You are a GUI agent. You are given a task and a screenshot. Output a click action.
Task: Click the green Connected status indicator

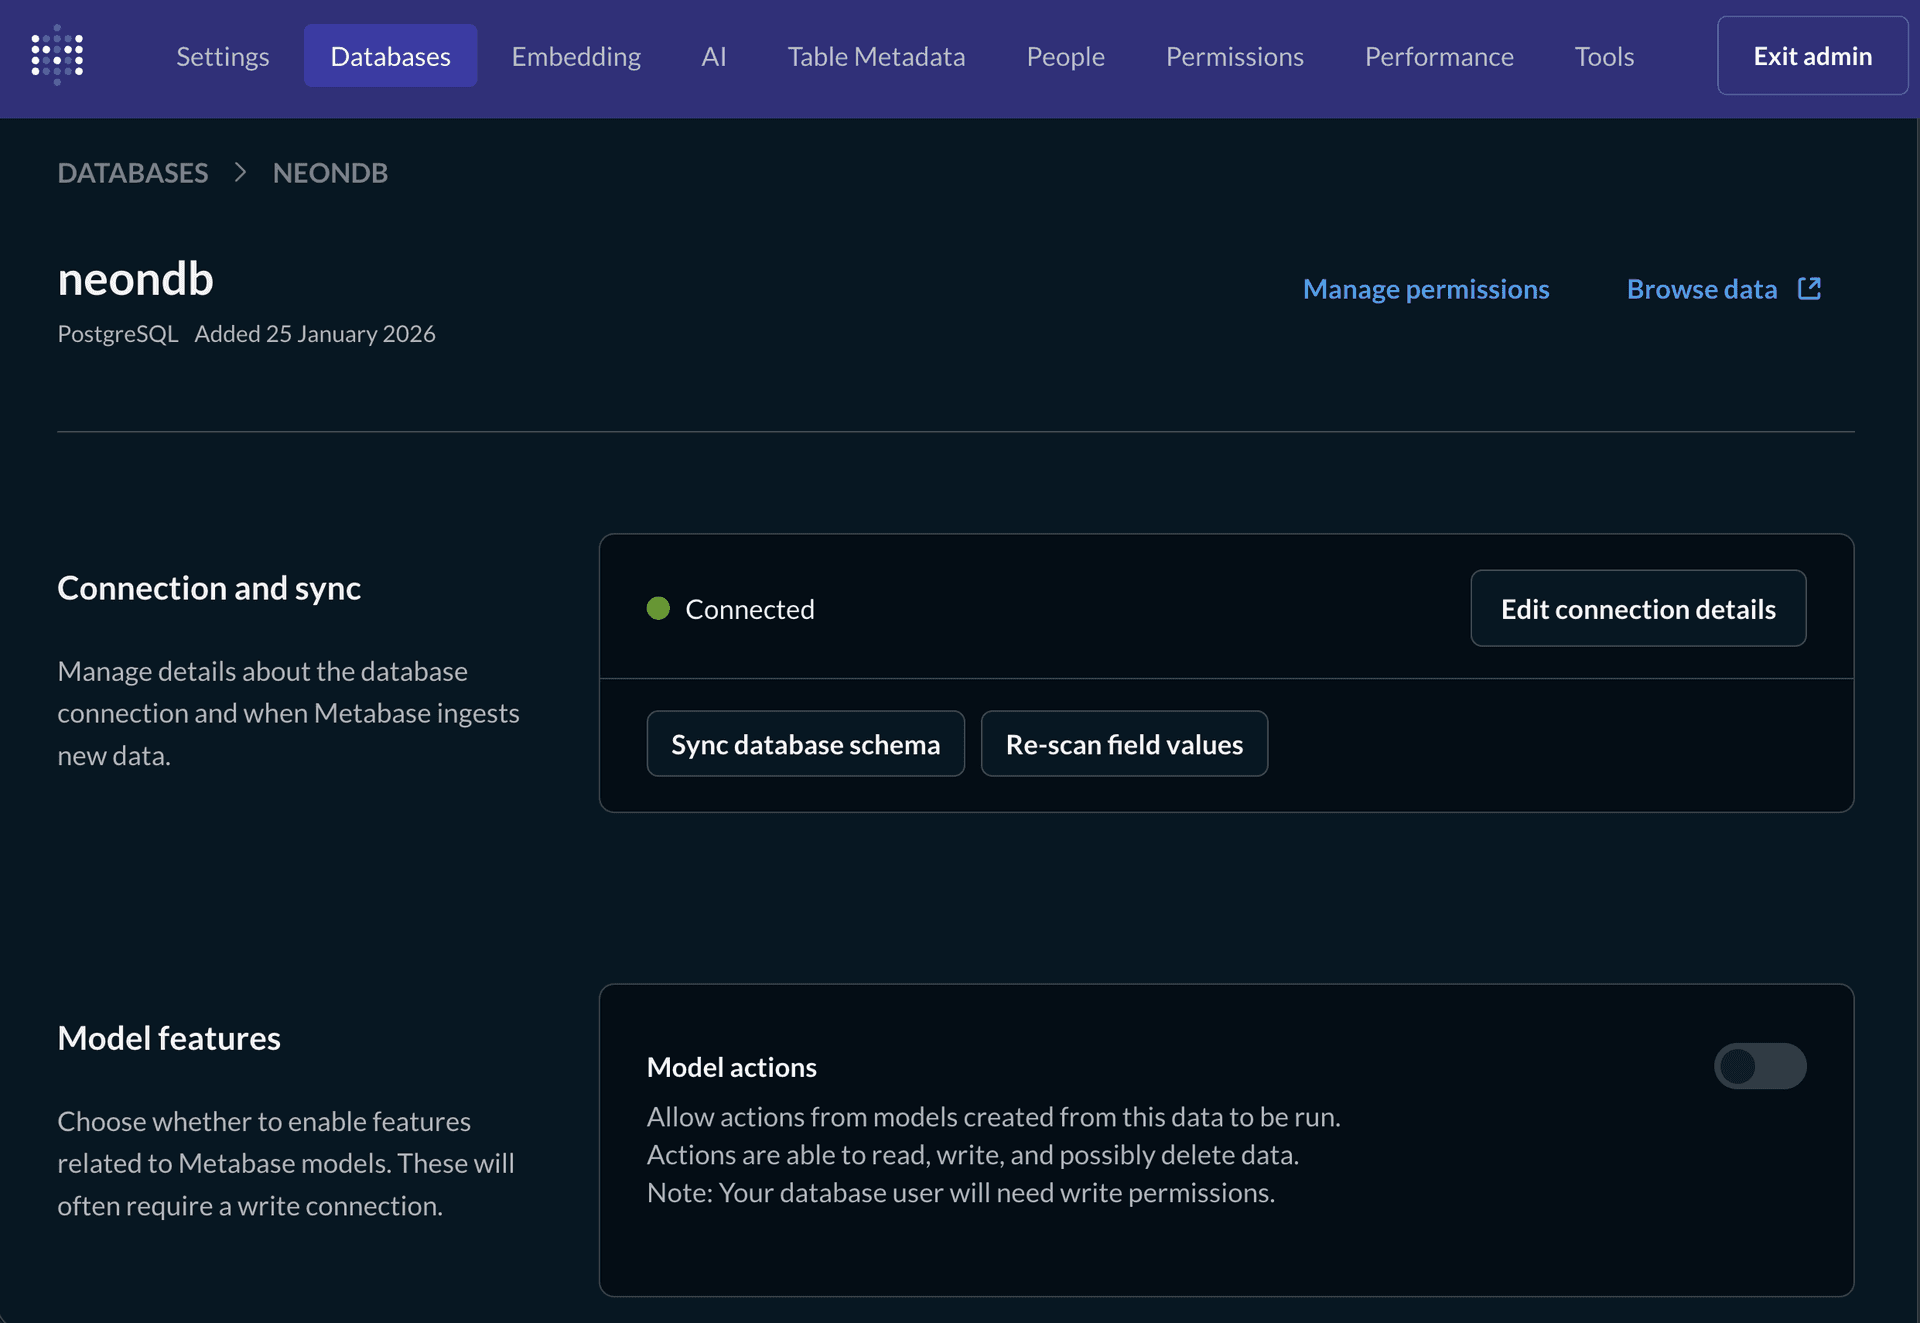(659, 607)
